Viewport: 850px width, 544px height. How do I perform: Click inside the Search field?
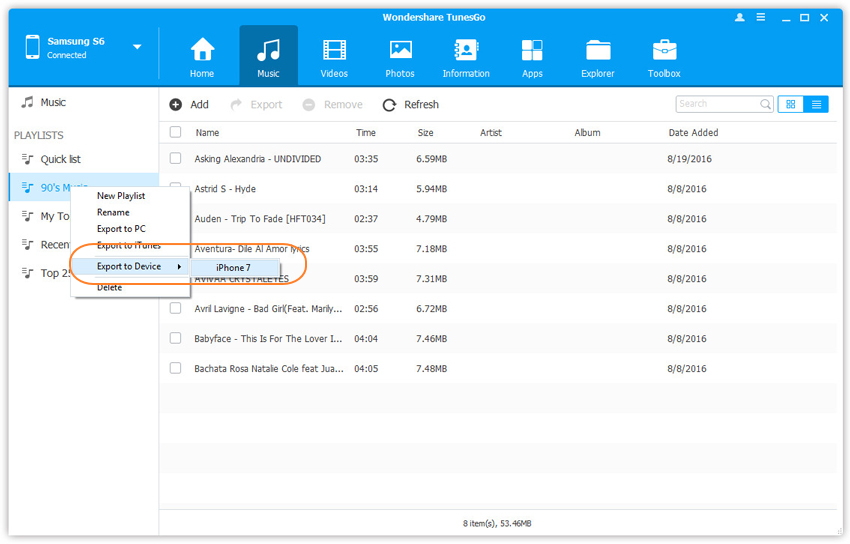(x=716, y=104)
